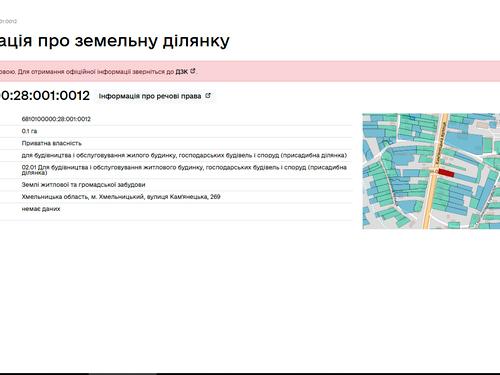Click external link icon next to ДЗК

click(x=192, y=71)
